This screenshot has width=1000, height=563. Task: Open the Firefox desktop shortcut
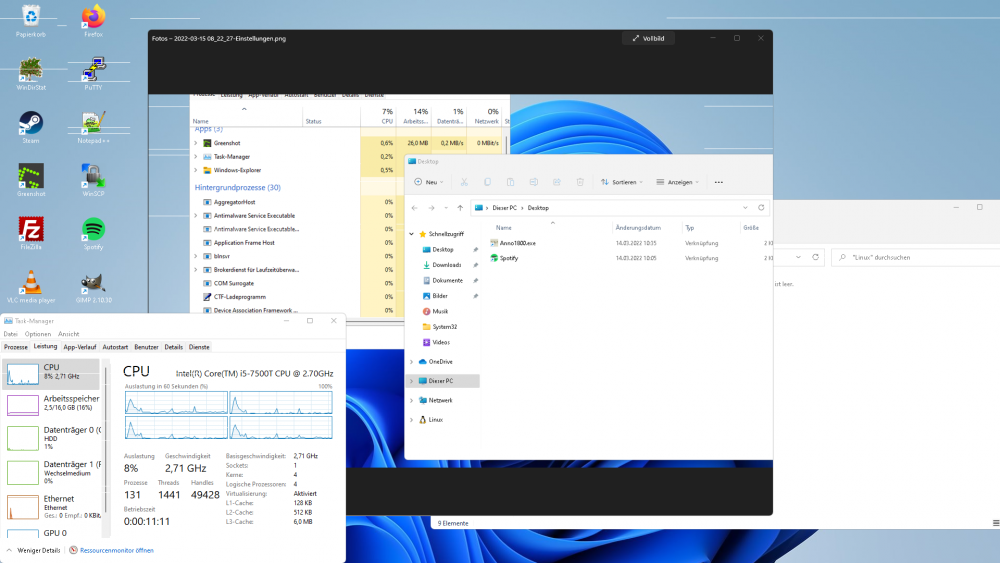pyautogui.click(x=93, y=21)
